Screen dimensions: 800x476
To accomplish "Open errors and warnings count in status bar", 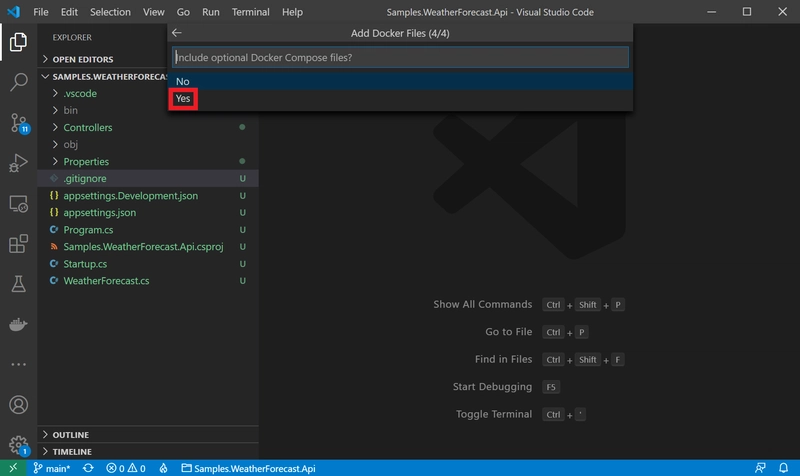I will (x=126, y=468).
